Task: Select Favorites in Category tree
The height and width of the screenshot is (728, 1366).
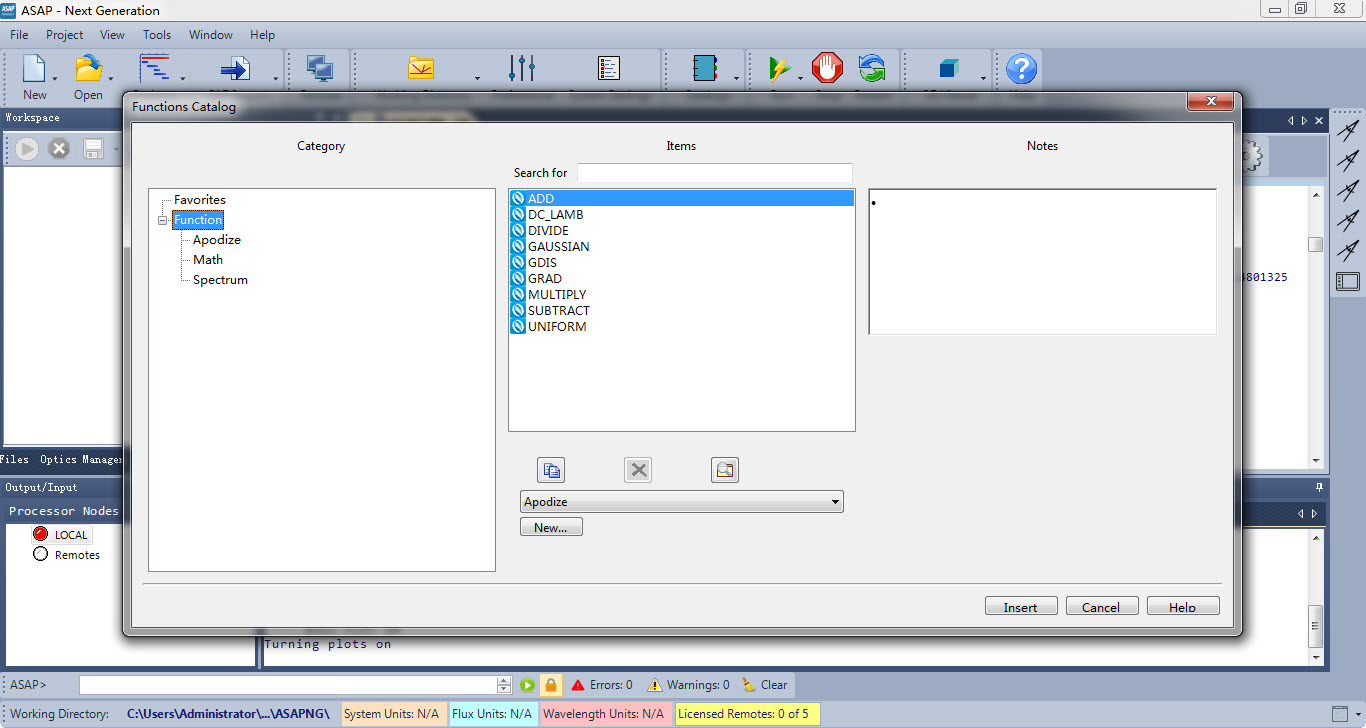Action: pos(200,200)
